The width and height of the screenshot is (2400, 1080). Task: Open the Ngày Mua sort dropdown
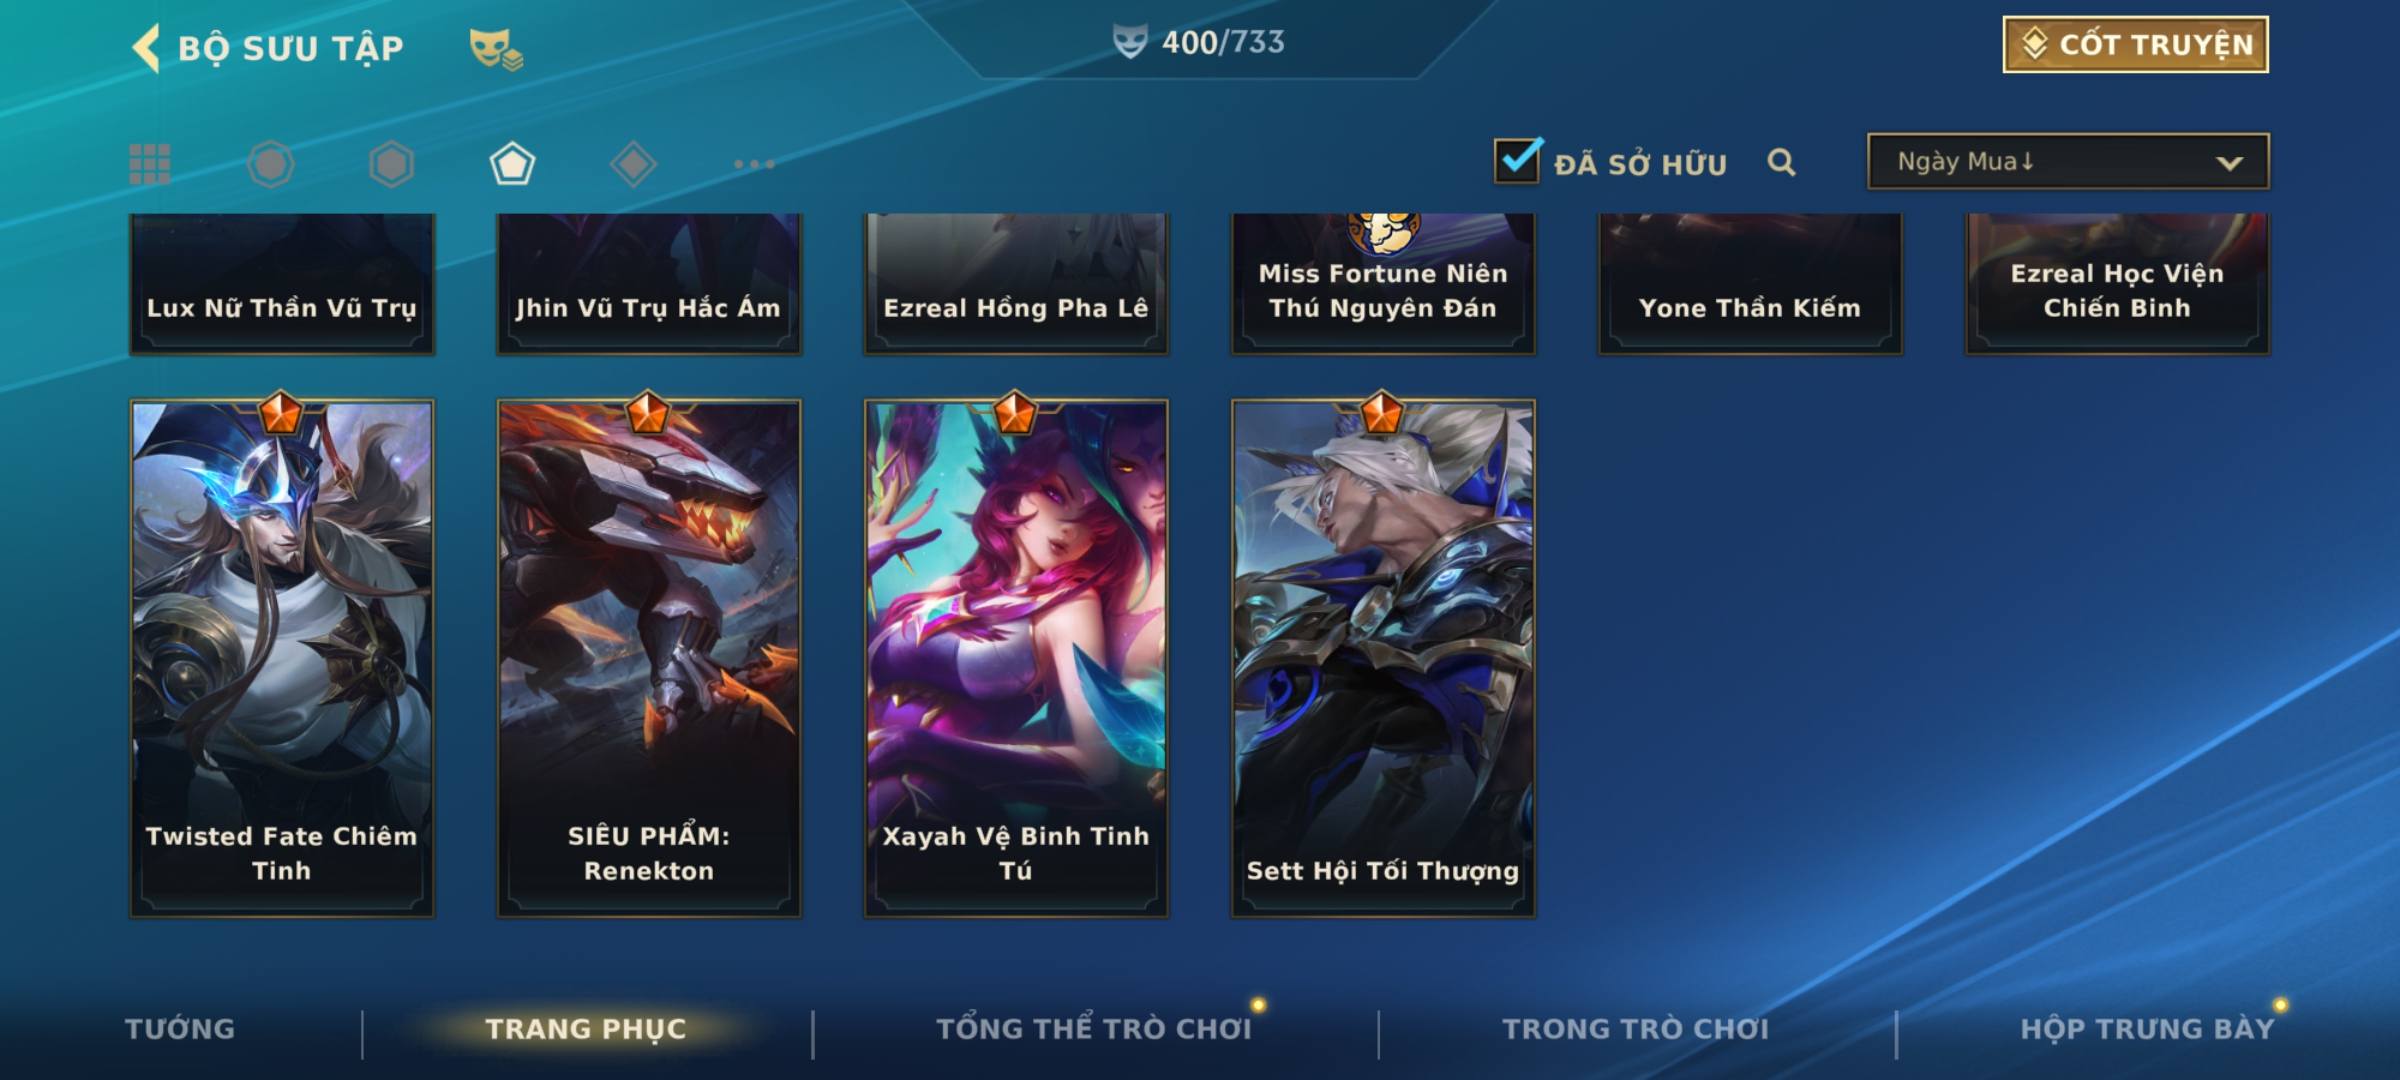[2068, 161]
